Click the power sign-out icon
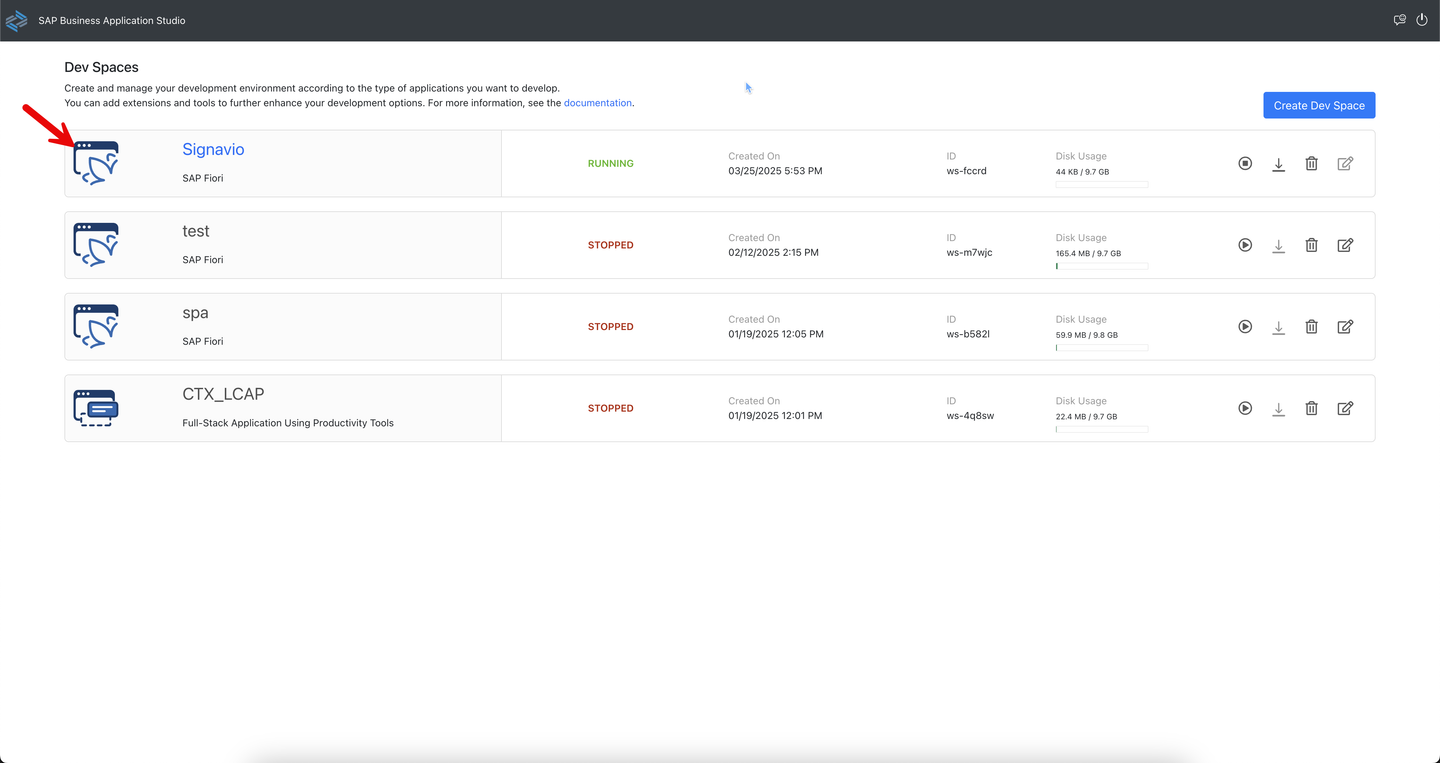1440x763 pixels. point(1422,20)
